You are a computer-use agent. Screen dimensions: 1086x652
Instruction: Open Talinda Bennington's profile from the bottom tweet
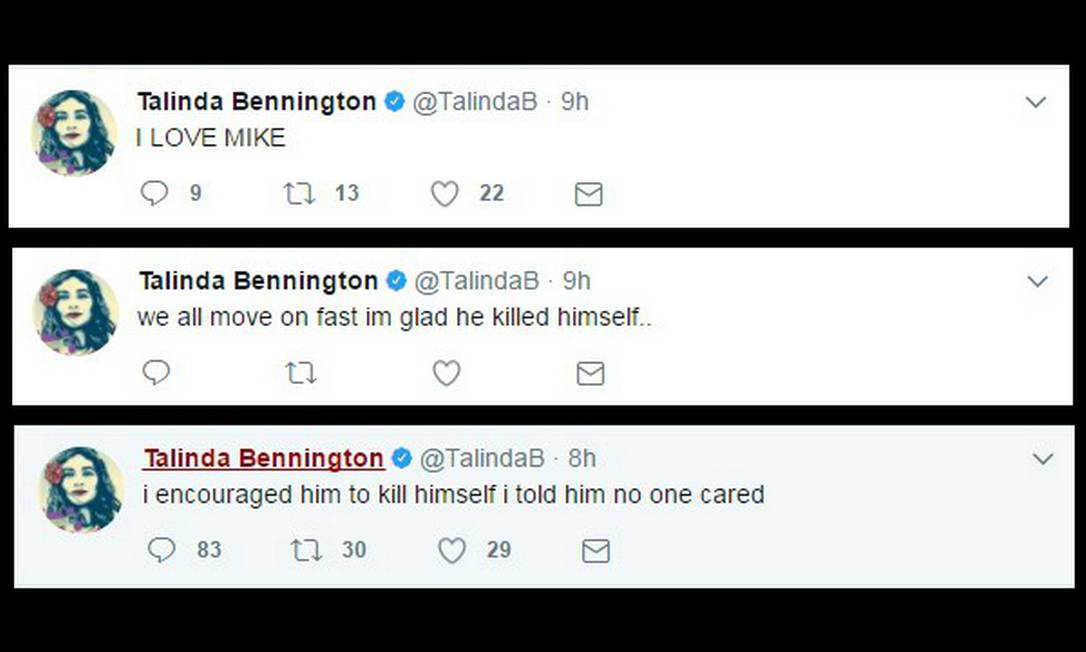pos(262,458)
